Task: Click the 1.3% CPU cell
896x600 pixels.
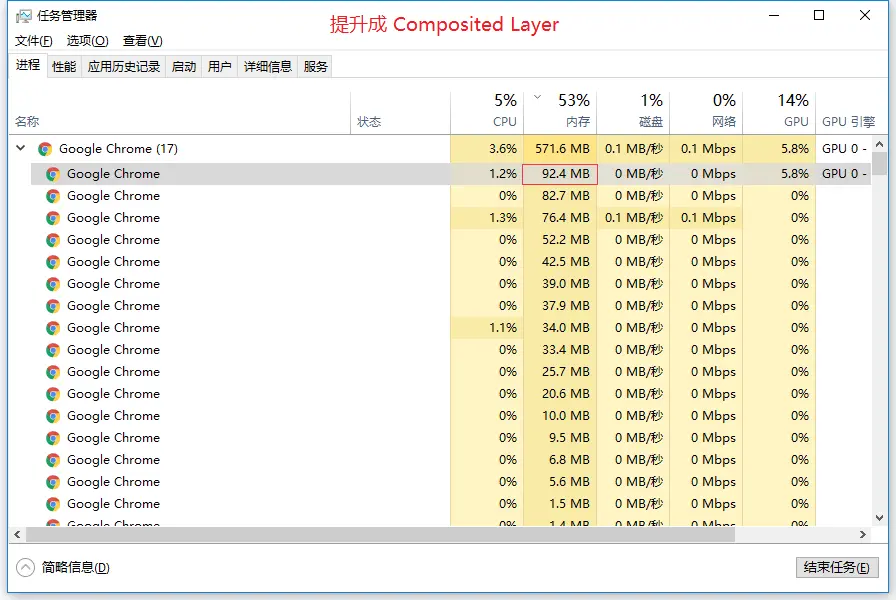Action: pos(487,218)
